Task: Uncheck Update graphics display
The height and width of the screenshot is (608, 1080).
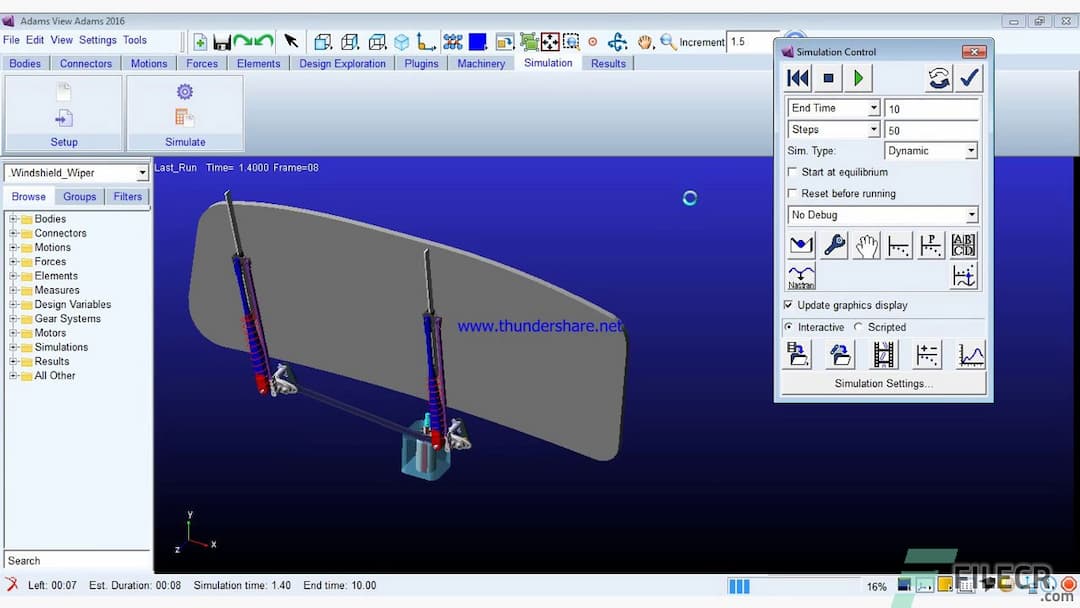Action: coord(788,305)
